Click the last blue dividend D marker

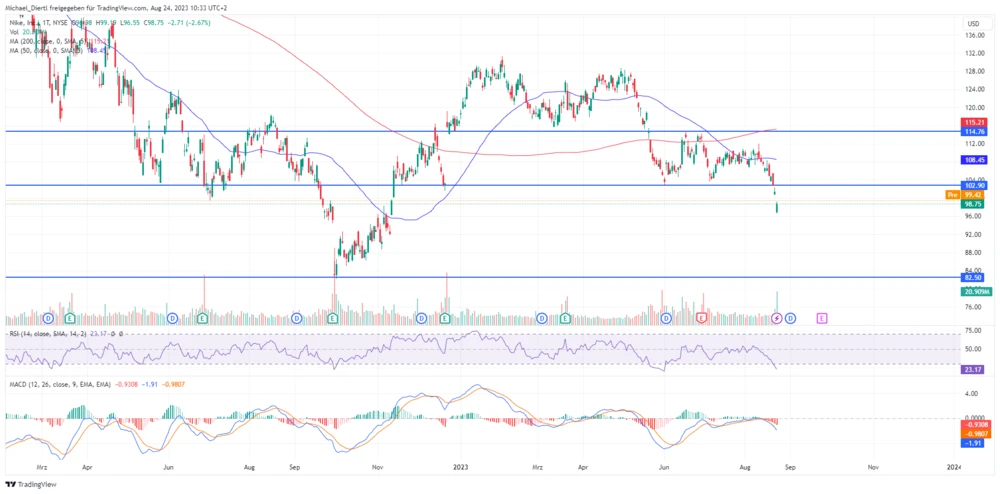pyautogui.click(x=790, y=318)
